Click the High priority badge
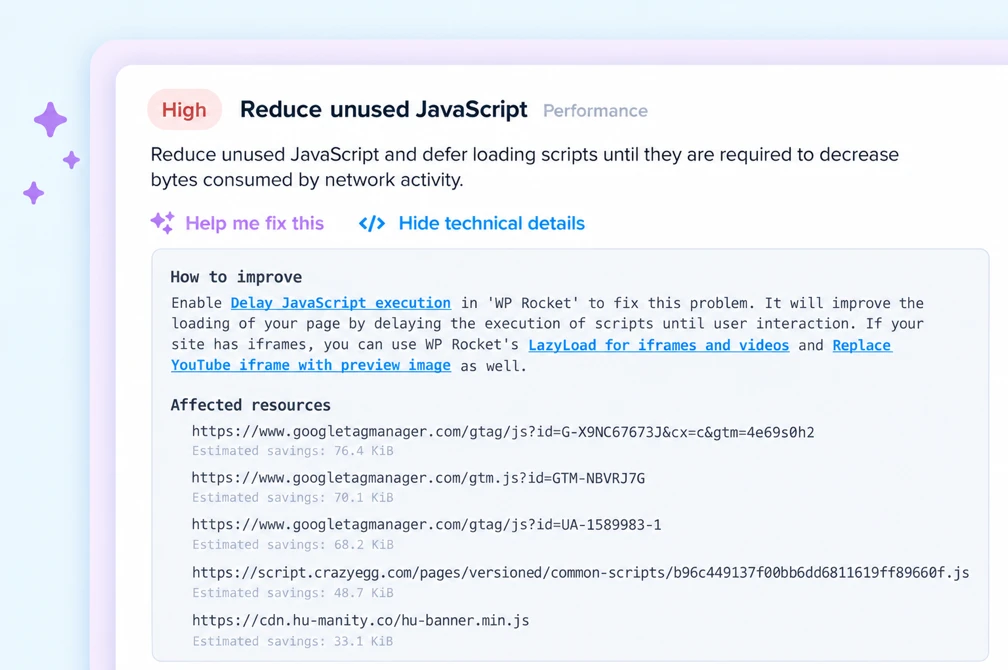Viewport: 1008px width, 670px height. tap(184, 109)
